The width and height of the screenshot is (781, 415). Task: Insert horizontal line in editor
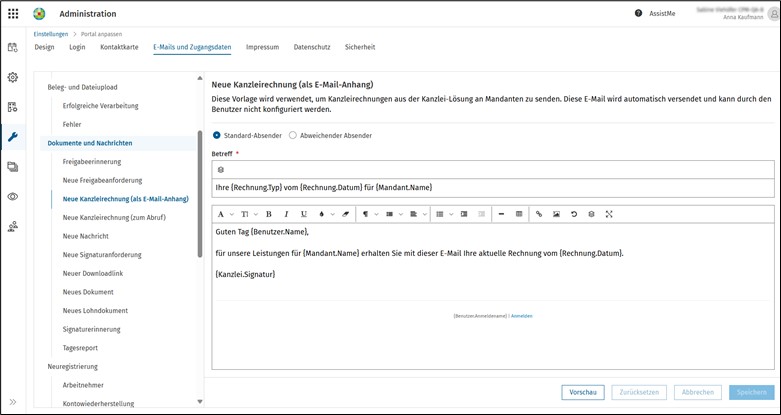point(501,214)
